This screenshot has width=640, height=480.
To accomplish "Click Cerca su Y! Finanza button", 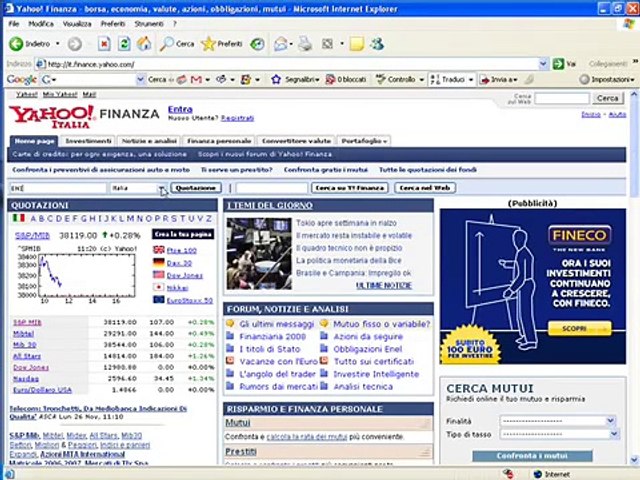I will (349, 188).
